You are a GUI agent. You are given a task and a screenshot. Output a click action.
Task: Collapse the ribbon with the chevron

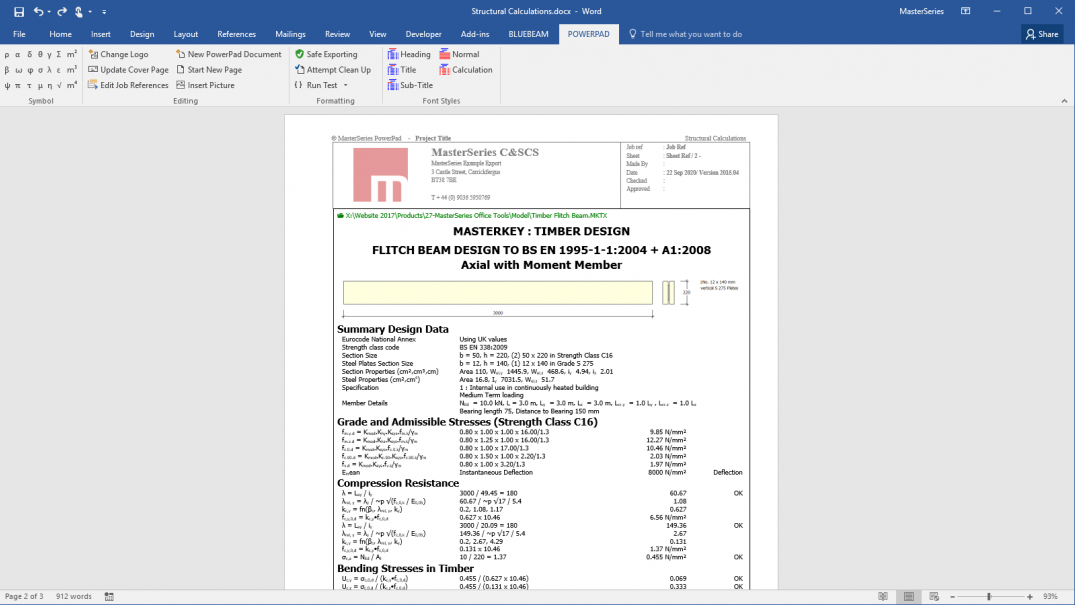click(x=1064, y=101)
